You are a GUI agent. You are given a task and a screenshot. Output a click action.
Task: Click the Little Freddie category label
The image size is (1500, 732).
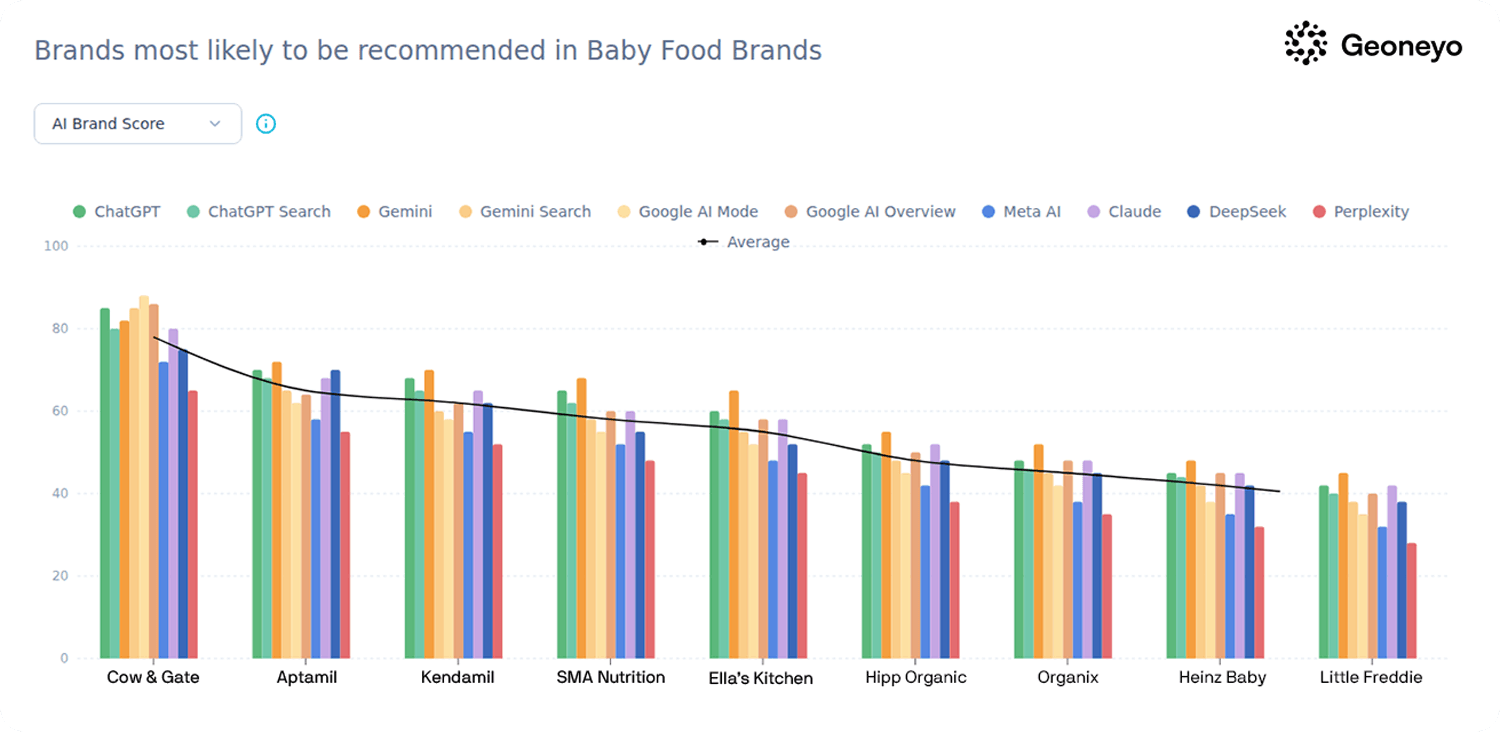tap(1370, 677)
